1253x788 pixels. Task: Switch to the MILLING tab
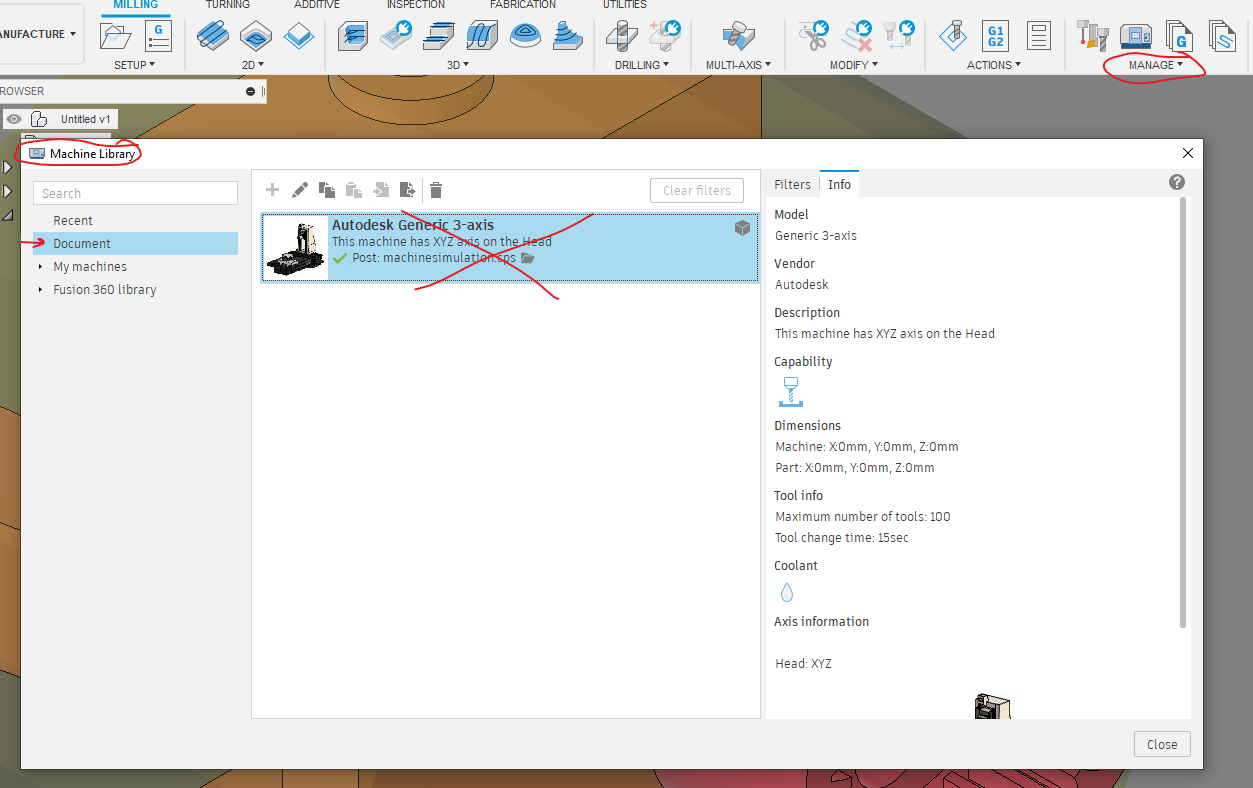(135, 6)
